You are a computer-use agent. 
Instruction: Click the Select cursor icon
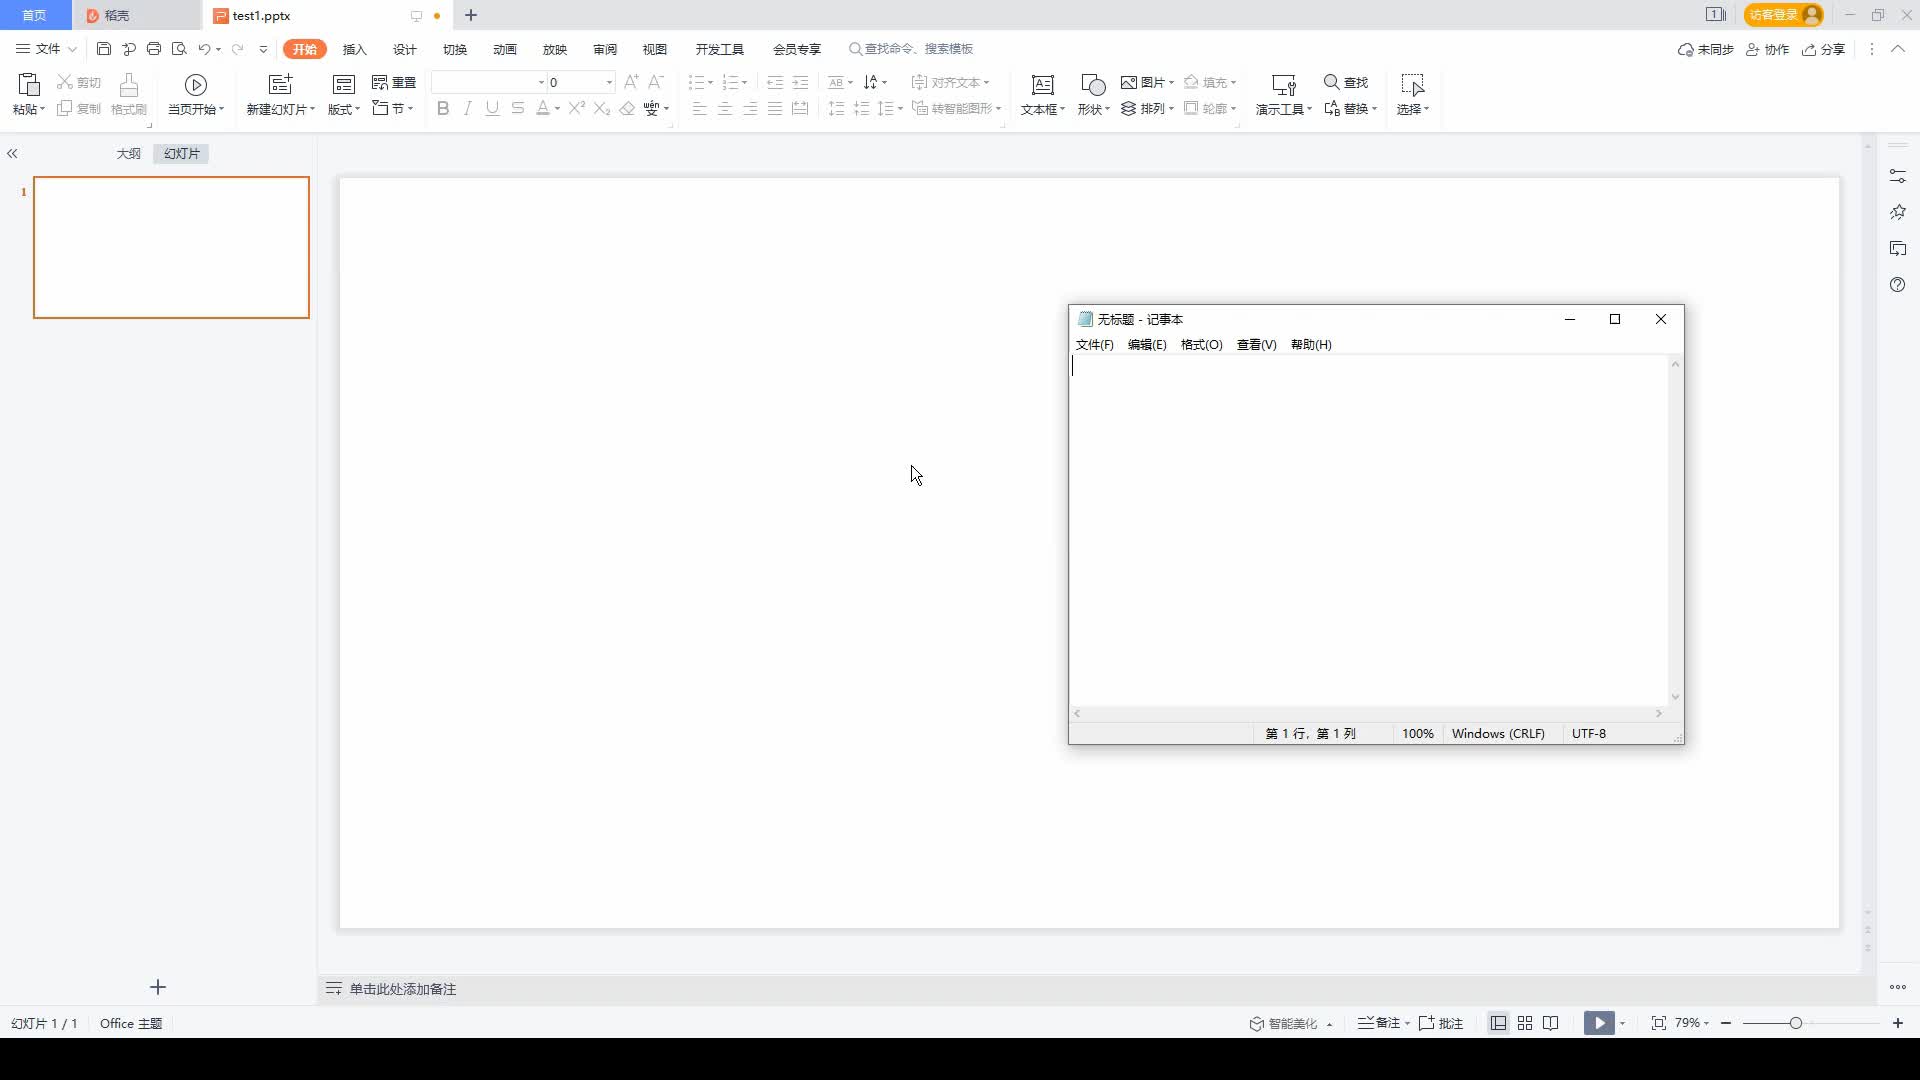[1413, 85]
